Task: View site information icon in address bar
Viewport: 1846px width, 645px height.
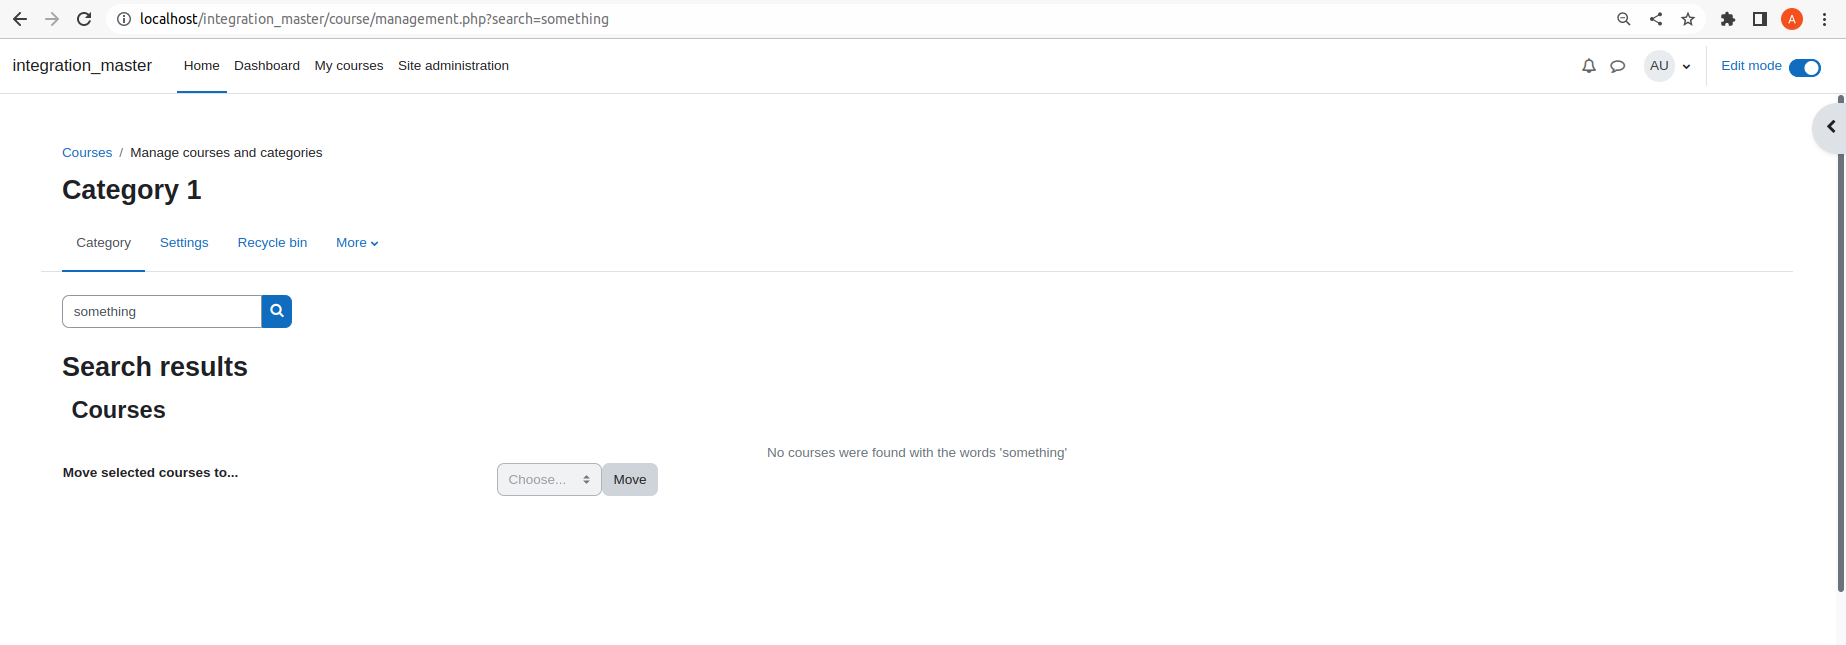Action: coord(124,19)
